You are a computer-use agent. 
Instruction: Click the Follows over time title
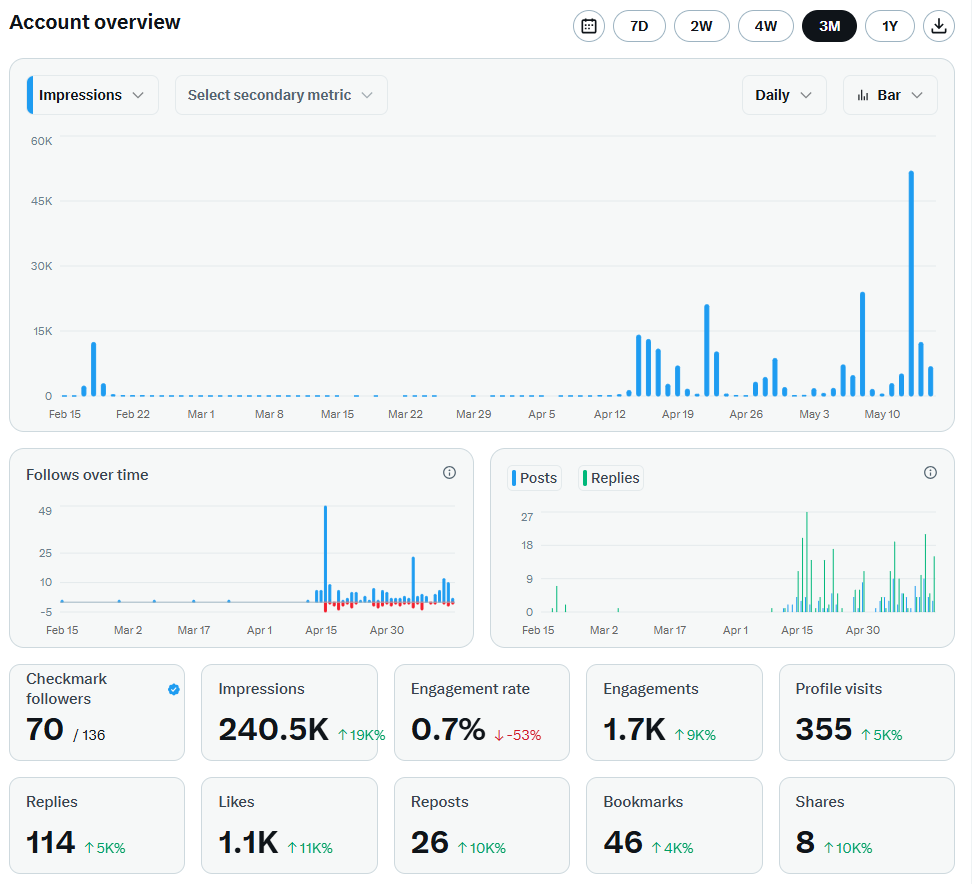[87, 475]
